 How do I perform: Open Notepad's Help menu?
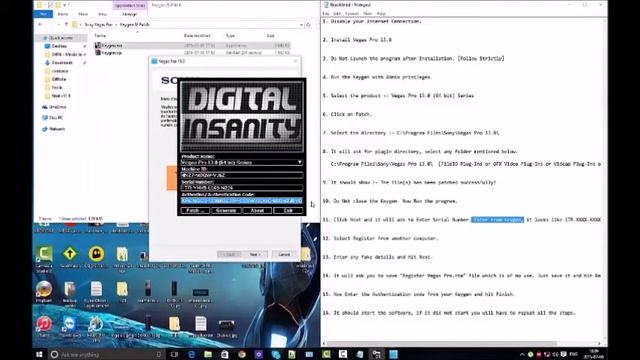(x=381, y=13)
